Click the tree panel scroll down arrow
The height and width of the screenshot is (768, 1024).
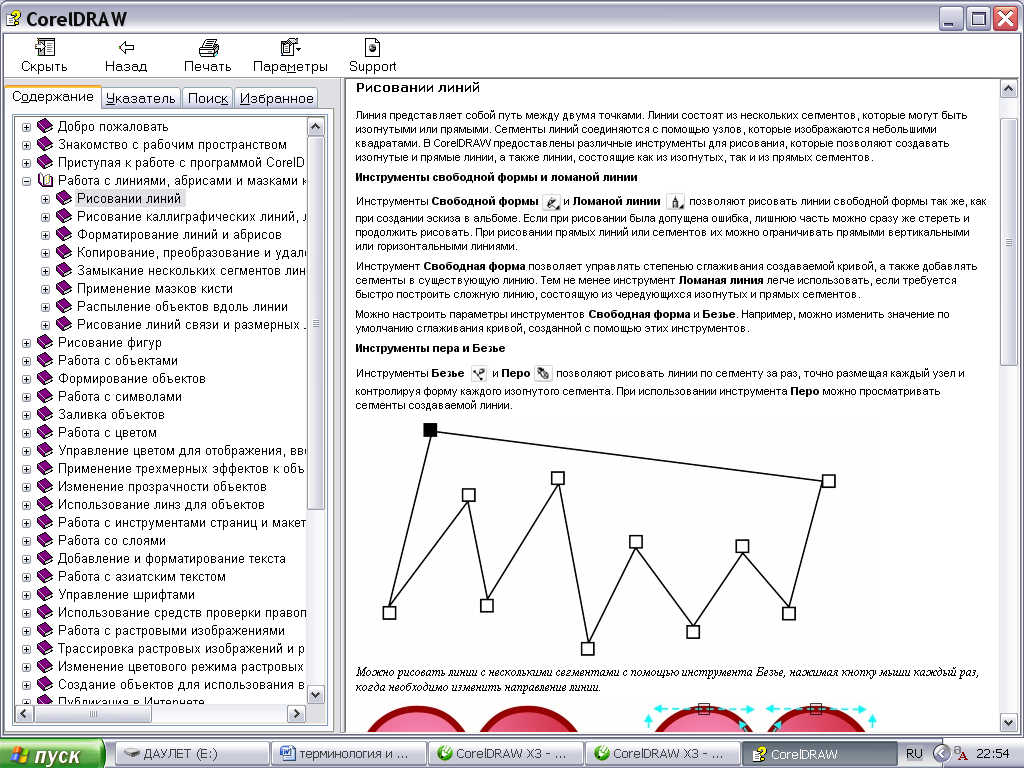click(x=315, y=694)
